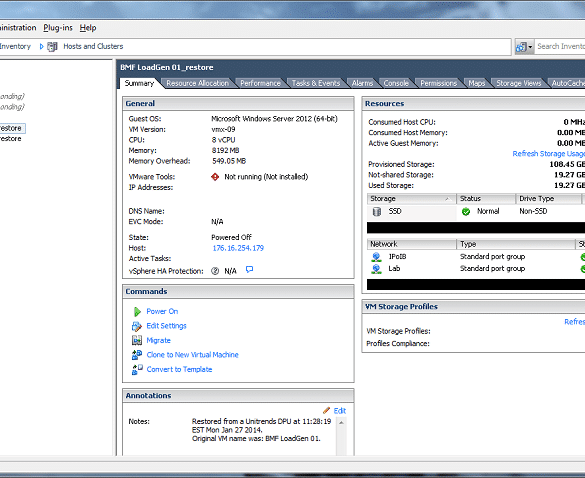585x478 pixels.
Task: Switch to the Resource Allocation tab
Action: (x=197, y=83)
